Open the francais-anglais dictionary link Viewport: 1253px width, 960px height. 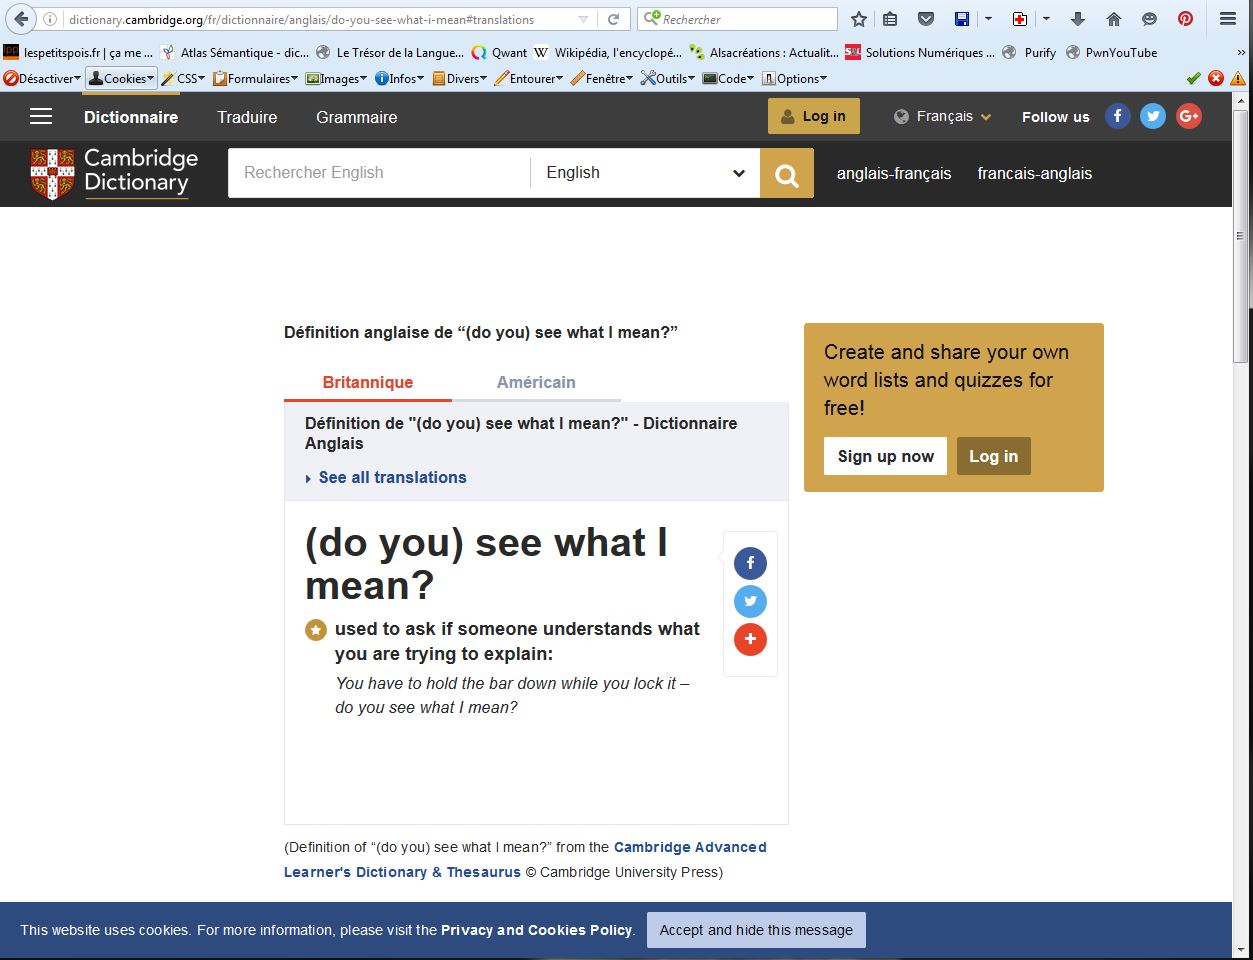pyautogui.click(x=1035, y=173)
